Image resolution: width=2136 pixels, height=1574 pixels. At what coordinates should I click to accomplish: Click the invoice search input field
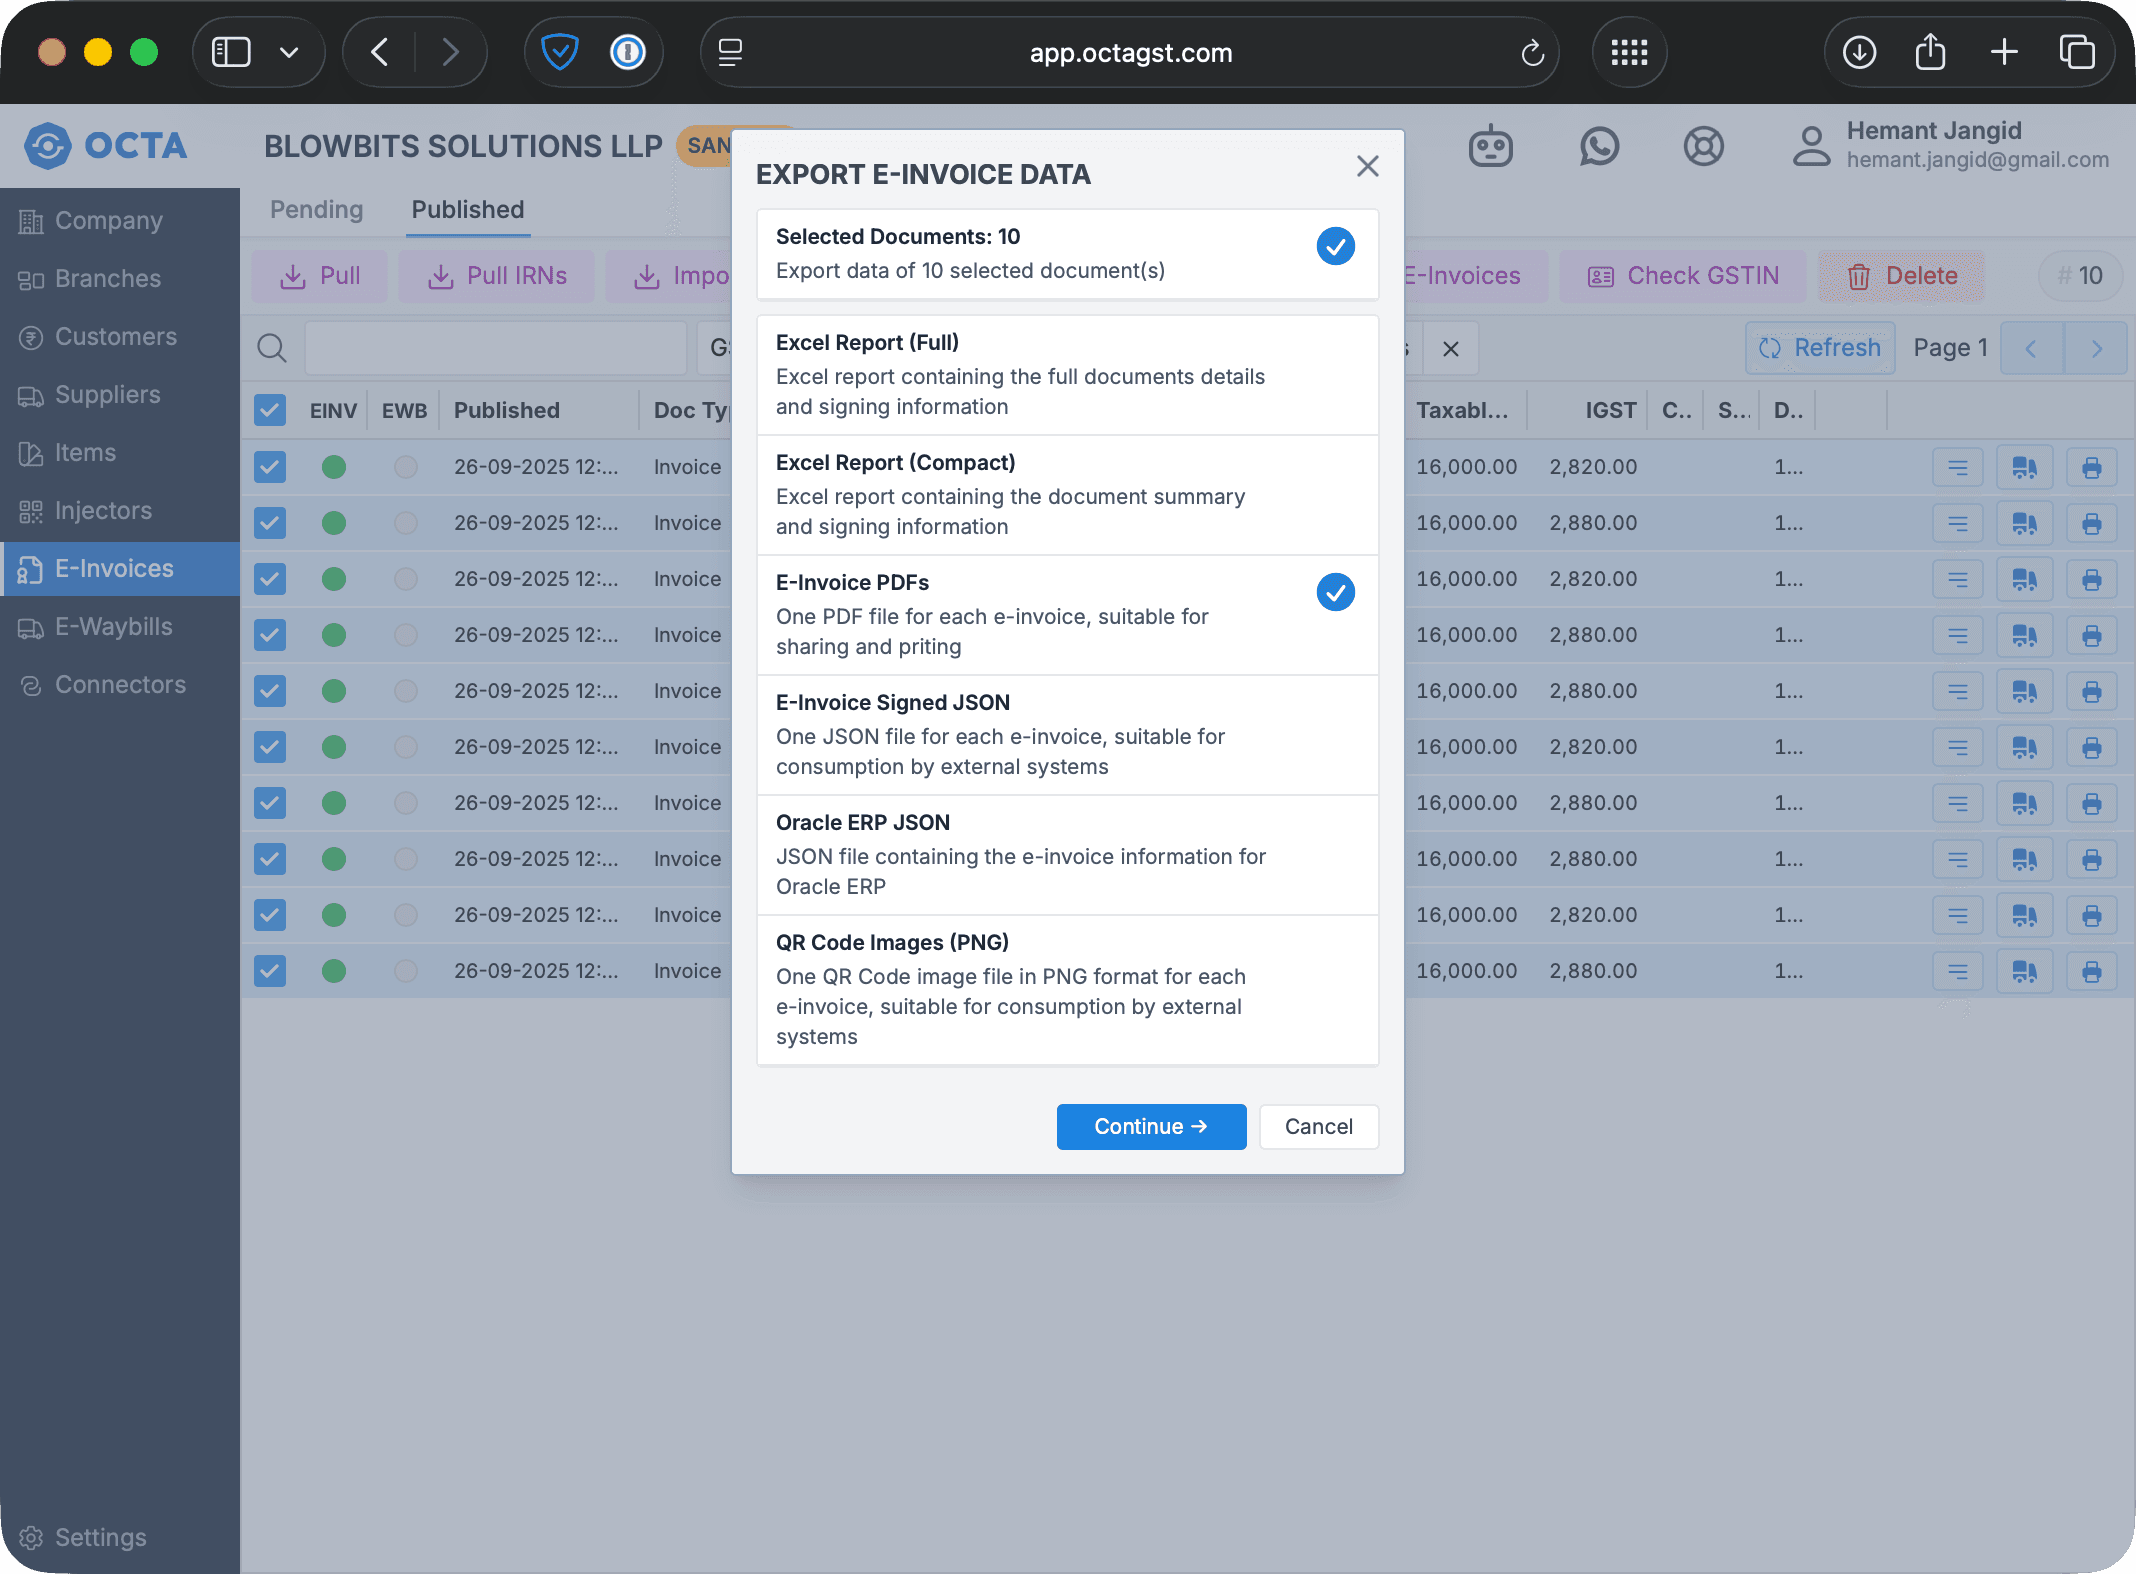tap(495, 348)
